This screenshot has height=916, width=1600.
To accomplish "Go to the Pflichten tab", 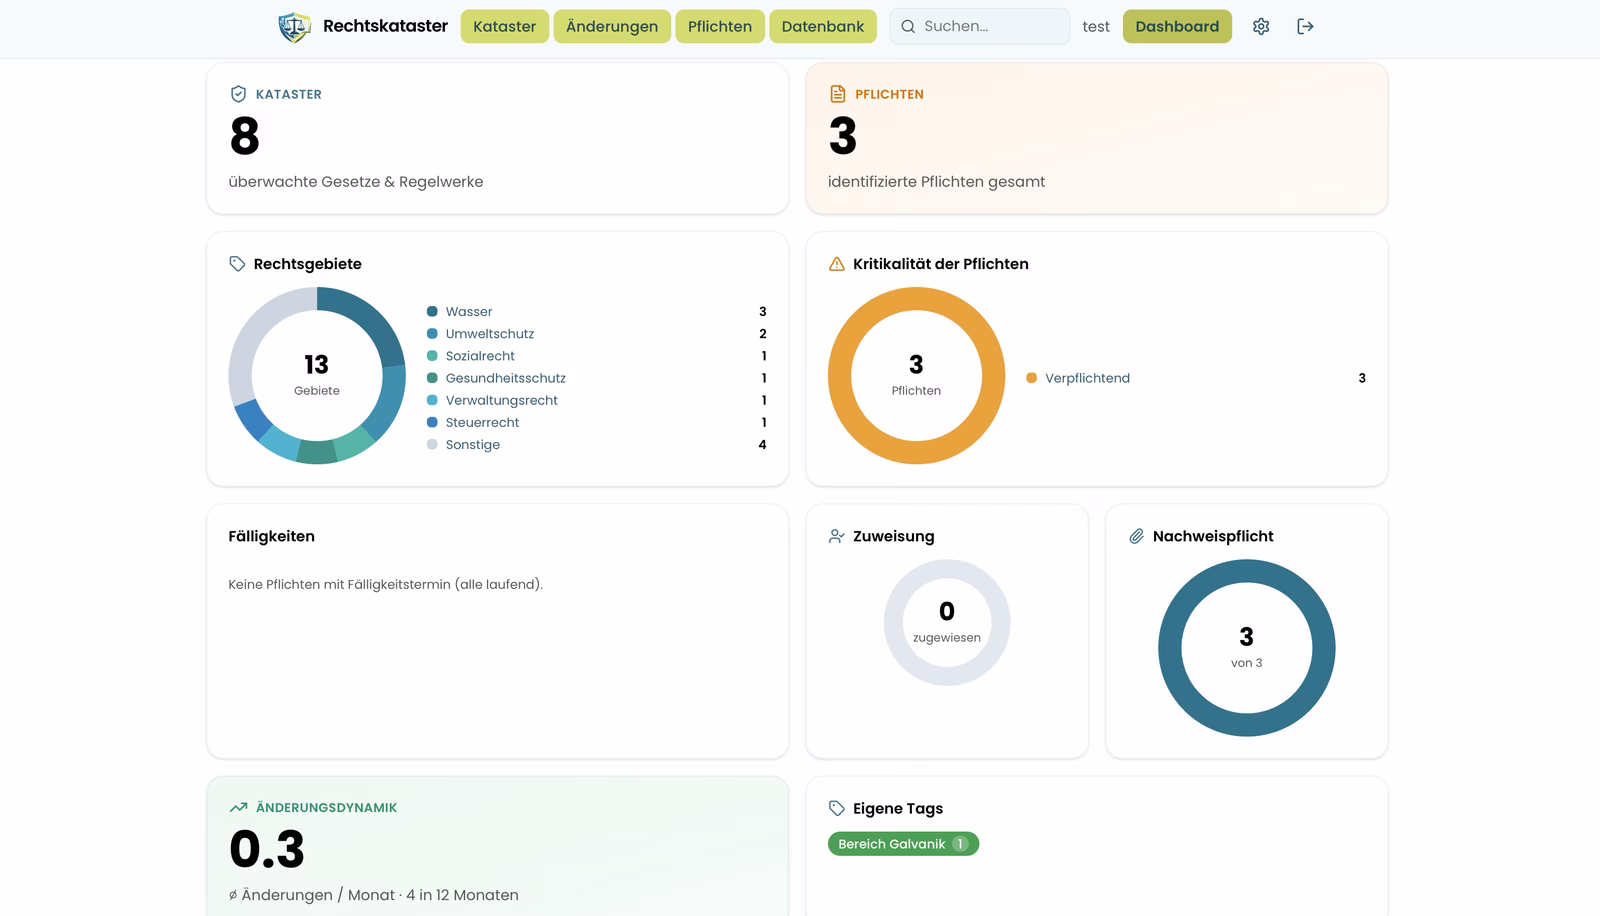I will pos(720,27).
